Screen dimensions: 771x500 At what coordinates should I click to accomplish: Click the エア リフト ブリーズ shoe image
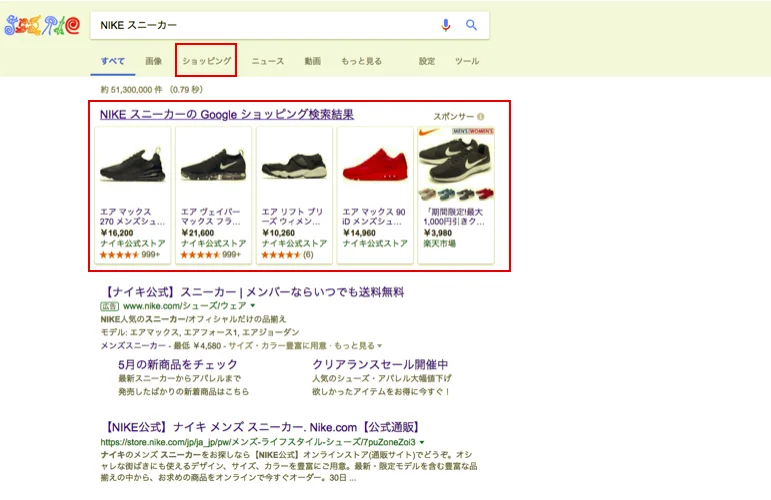(x=294, y=165)
